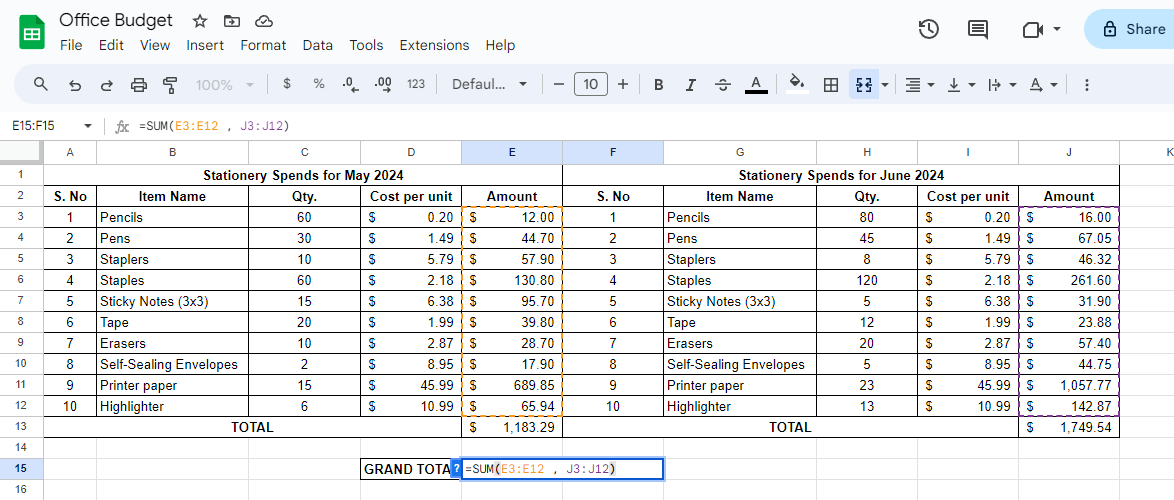
Task: Search the menus magnifier icon
Action: pyautogui.click(x=42, y=85)
